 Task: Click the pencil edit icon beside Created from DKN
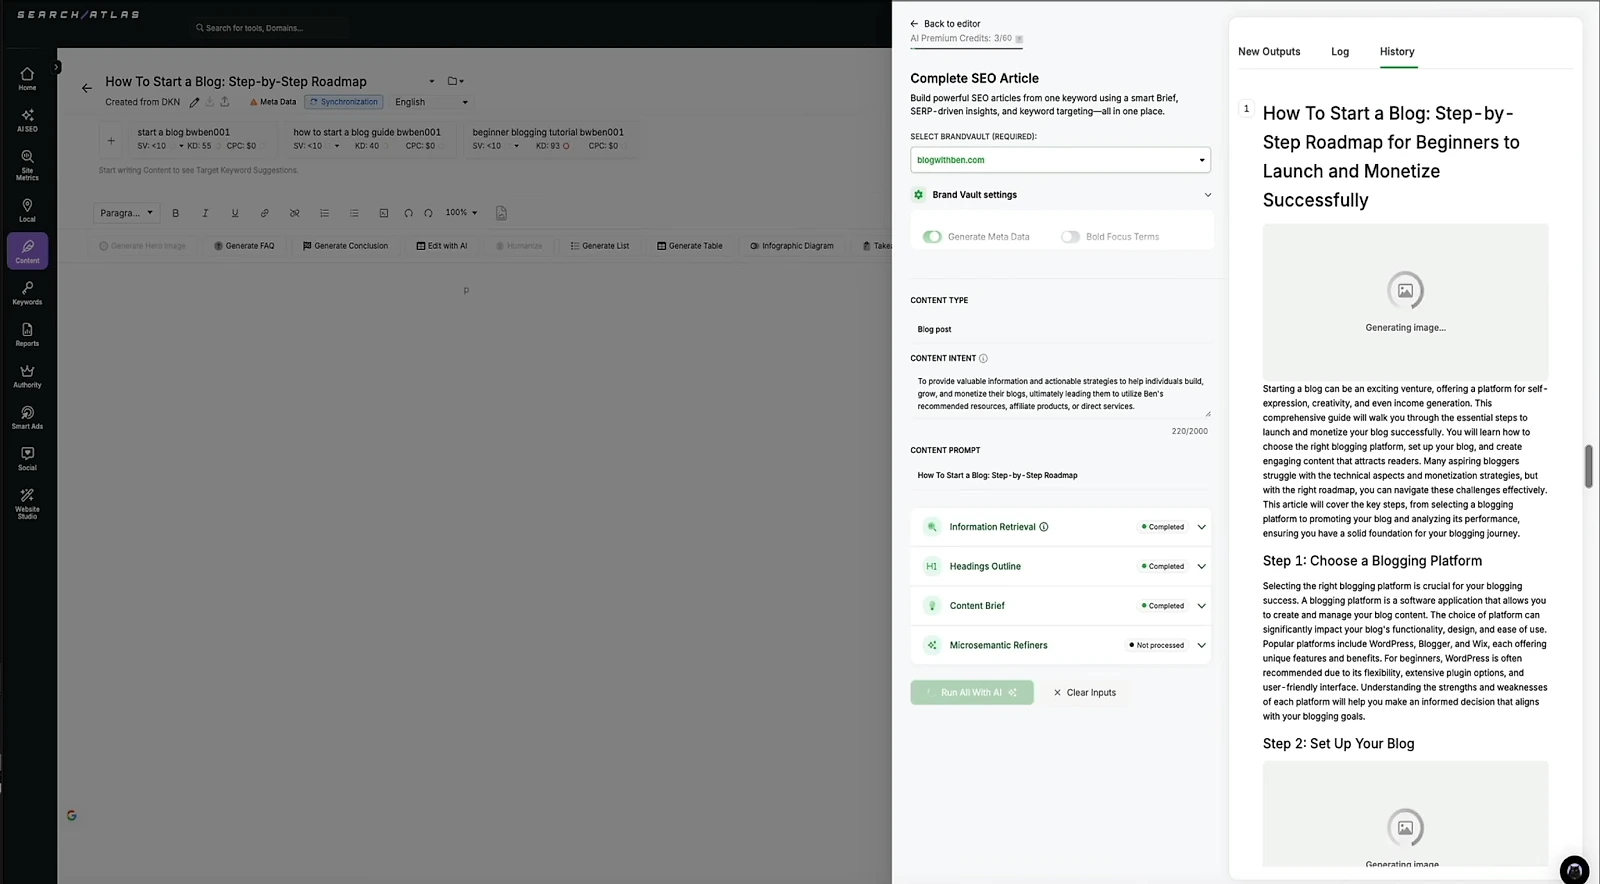pos(194,102)
